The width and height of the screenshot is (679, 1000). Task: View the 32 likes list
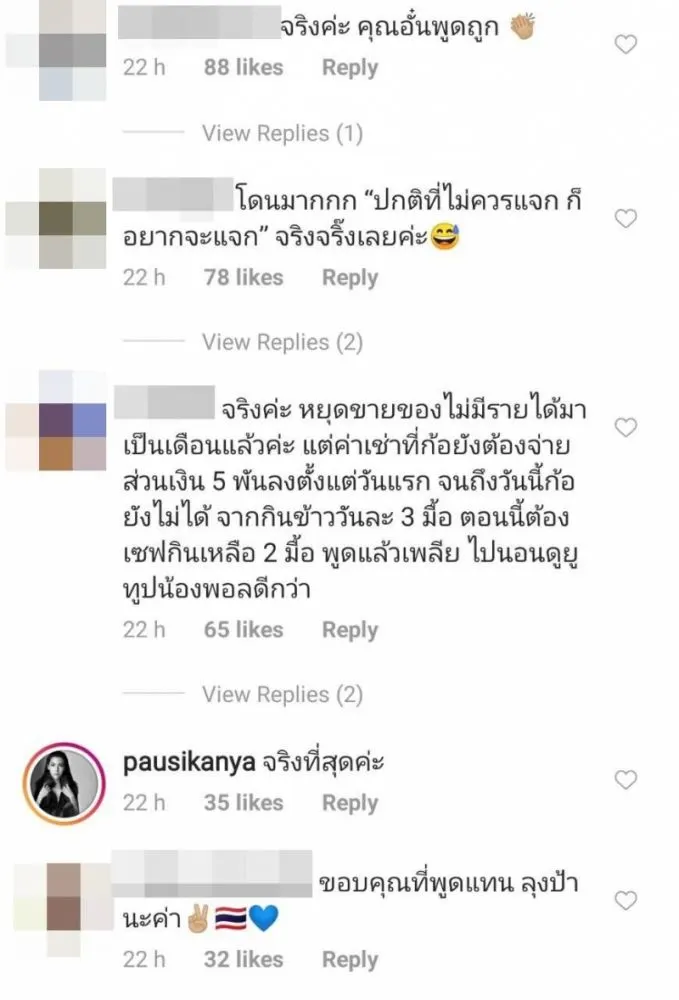point(244,959)
